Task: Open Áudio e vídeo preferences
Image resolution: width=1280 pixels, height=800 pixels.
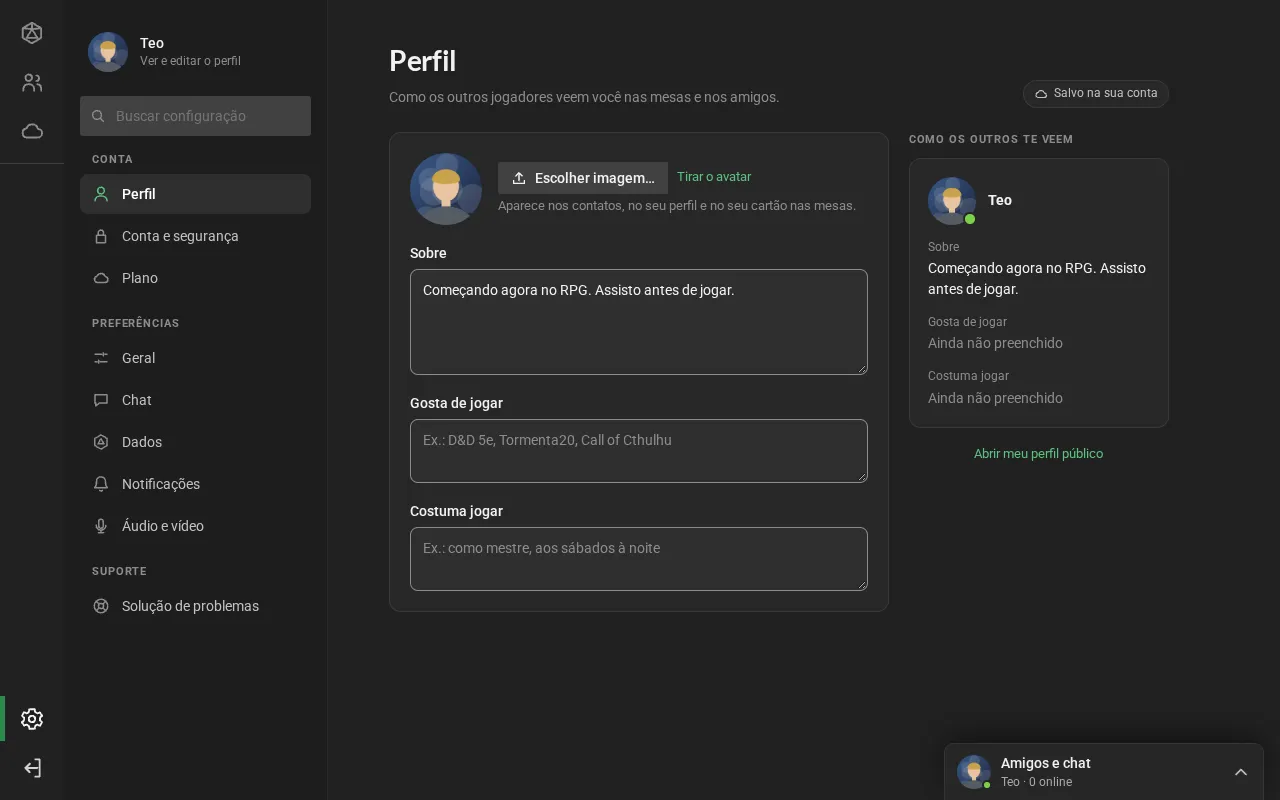Action: (195, 526)
